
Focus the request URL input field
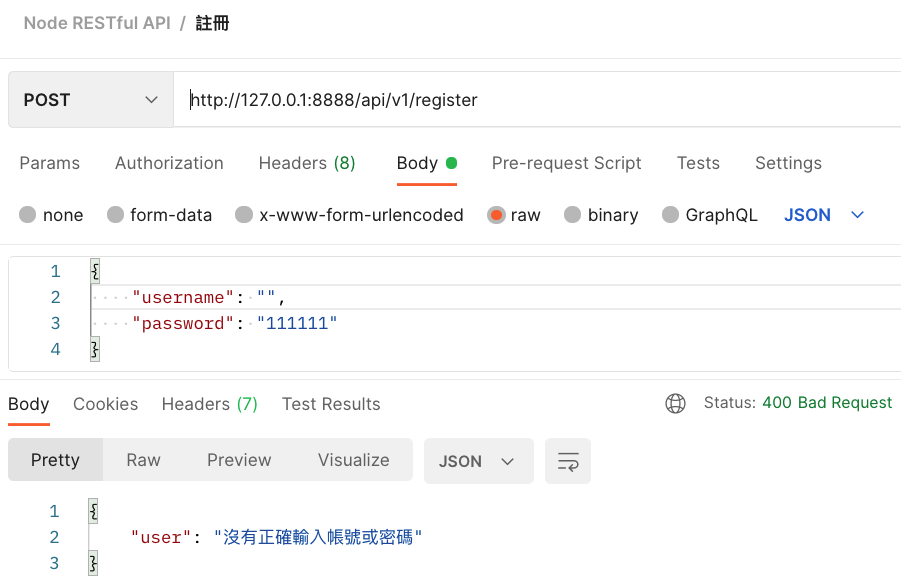click(x=537, y=100)
